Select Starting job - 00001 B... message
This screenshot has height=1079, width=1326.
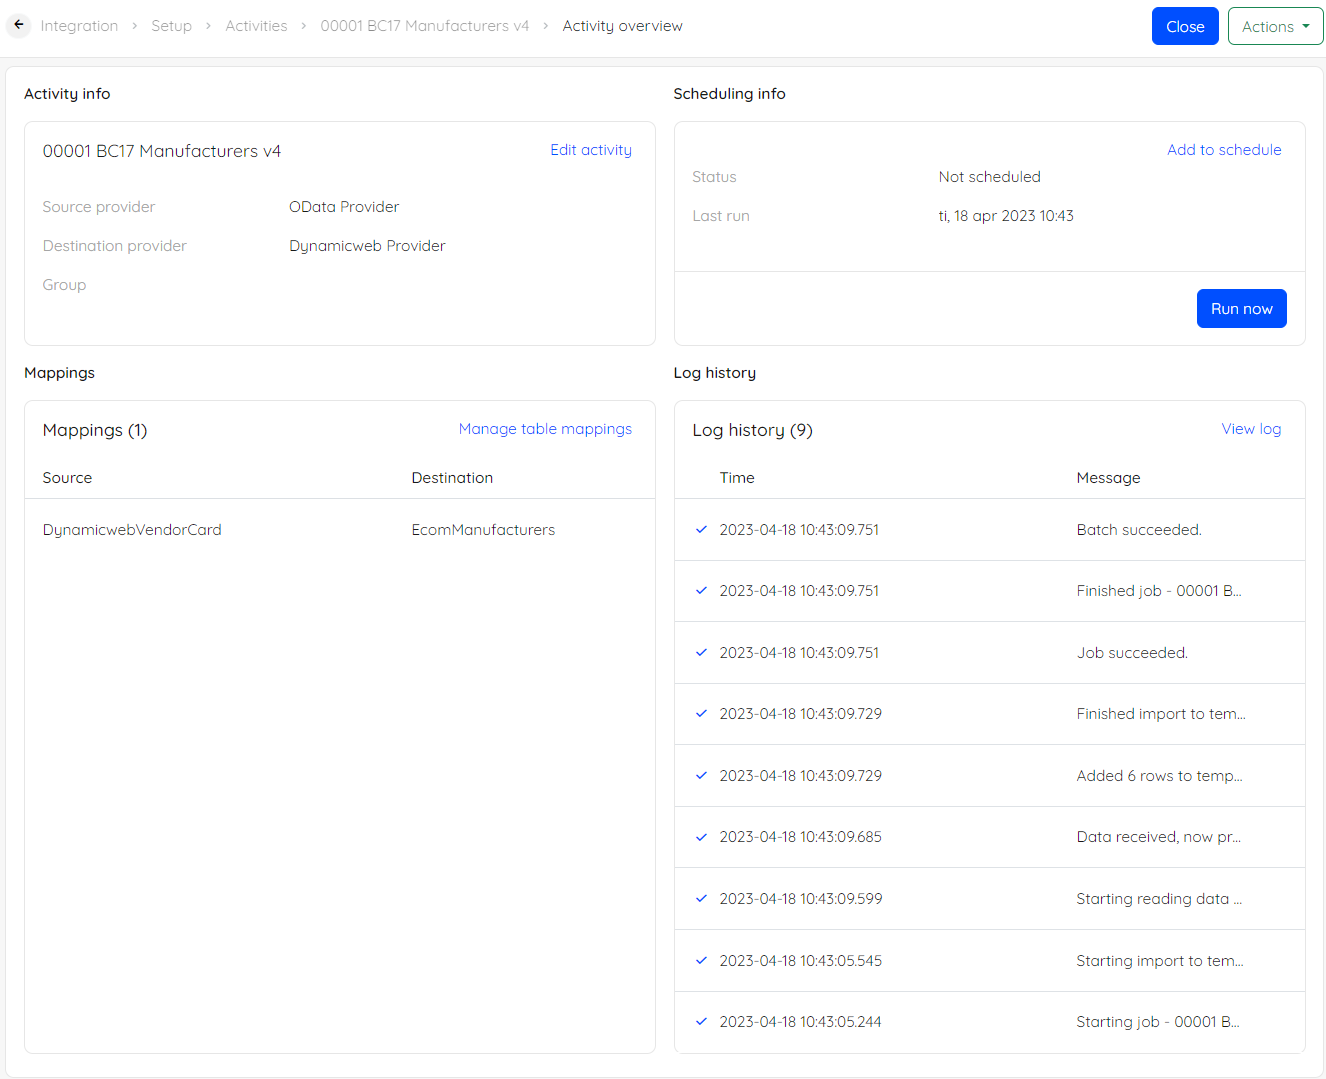tap(1158, 1022)
